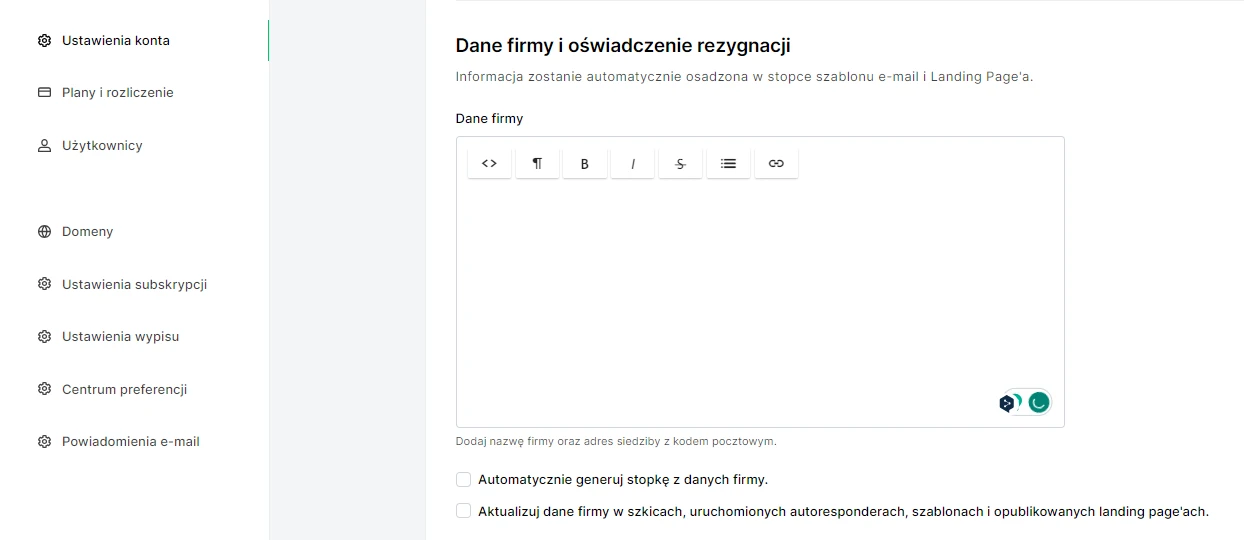Enable Automatycznie generuj stopkę z danych firmy
The image size is (1244, 540).
(x=463, y=479)
